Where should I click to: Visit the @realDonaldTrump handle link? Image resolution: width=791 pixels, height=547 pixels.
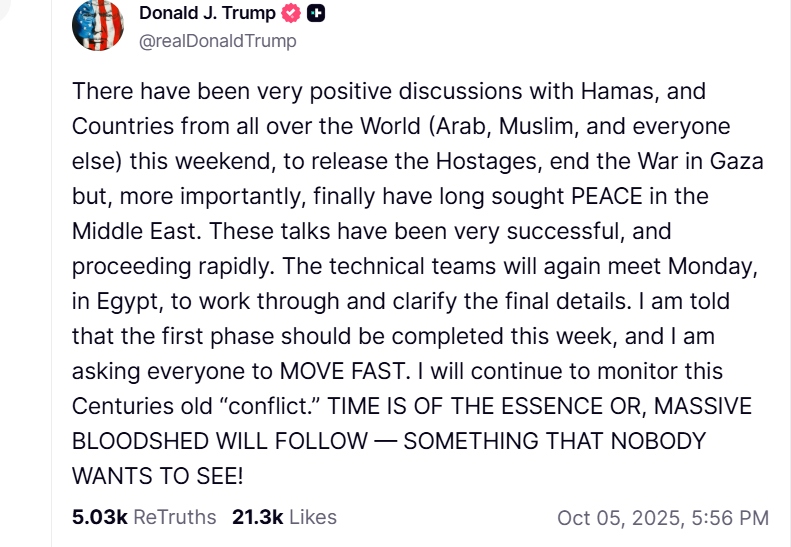(217, 42)
